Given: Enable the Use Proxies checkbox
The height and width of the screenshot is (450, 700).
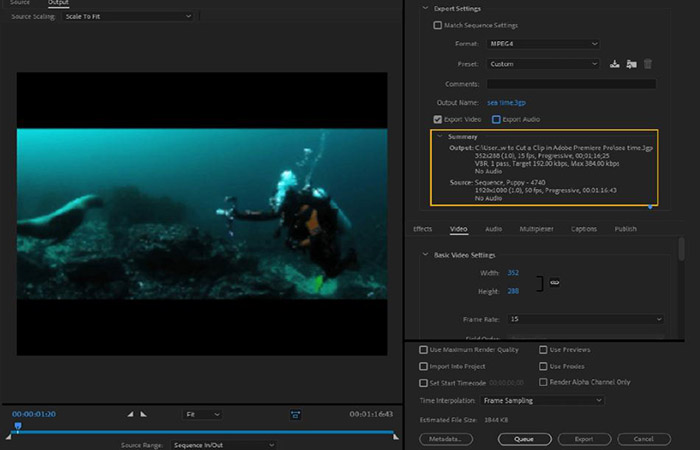Looking at the screenshot, I should pyautogui.click(x=543, y=366).
